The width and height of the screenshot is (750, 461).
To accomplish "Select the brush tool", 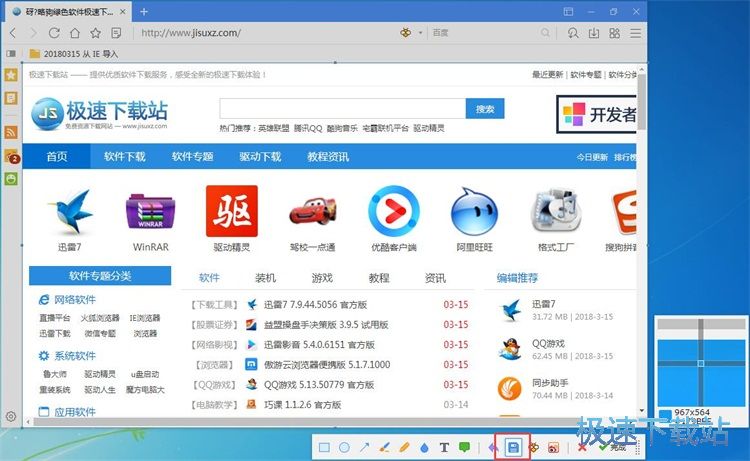I will (x=384, y=448).
